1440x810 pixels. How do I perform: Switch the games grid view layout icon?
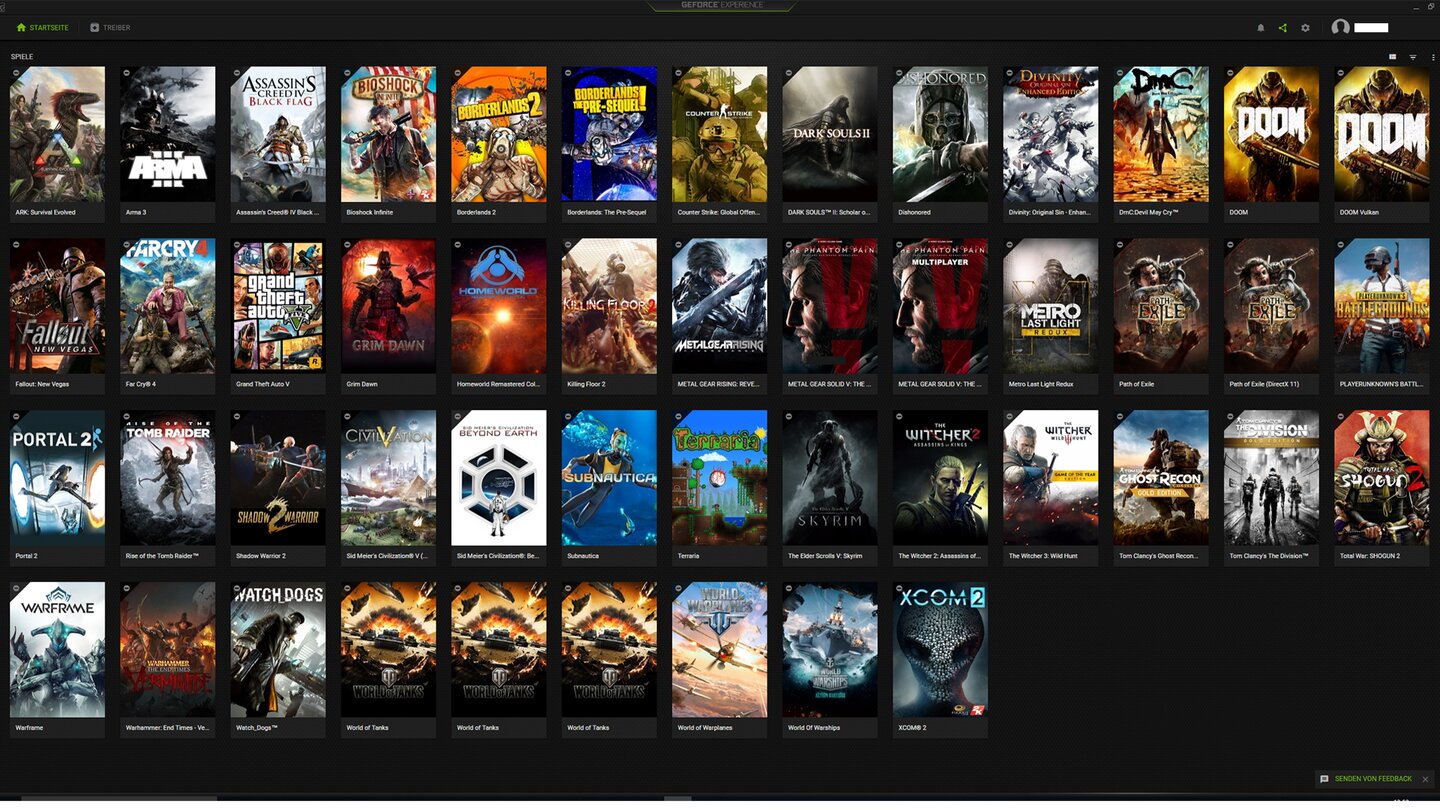tap(1392, 57)
